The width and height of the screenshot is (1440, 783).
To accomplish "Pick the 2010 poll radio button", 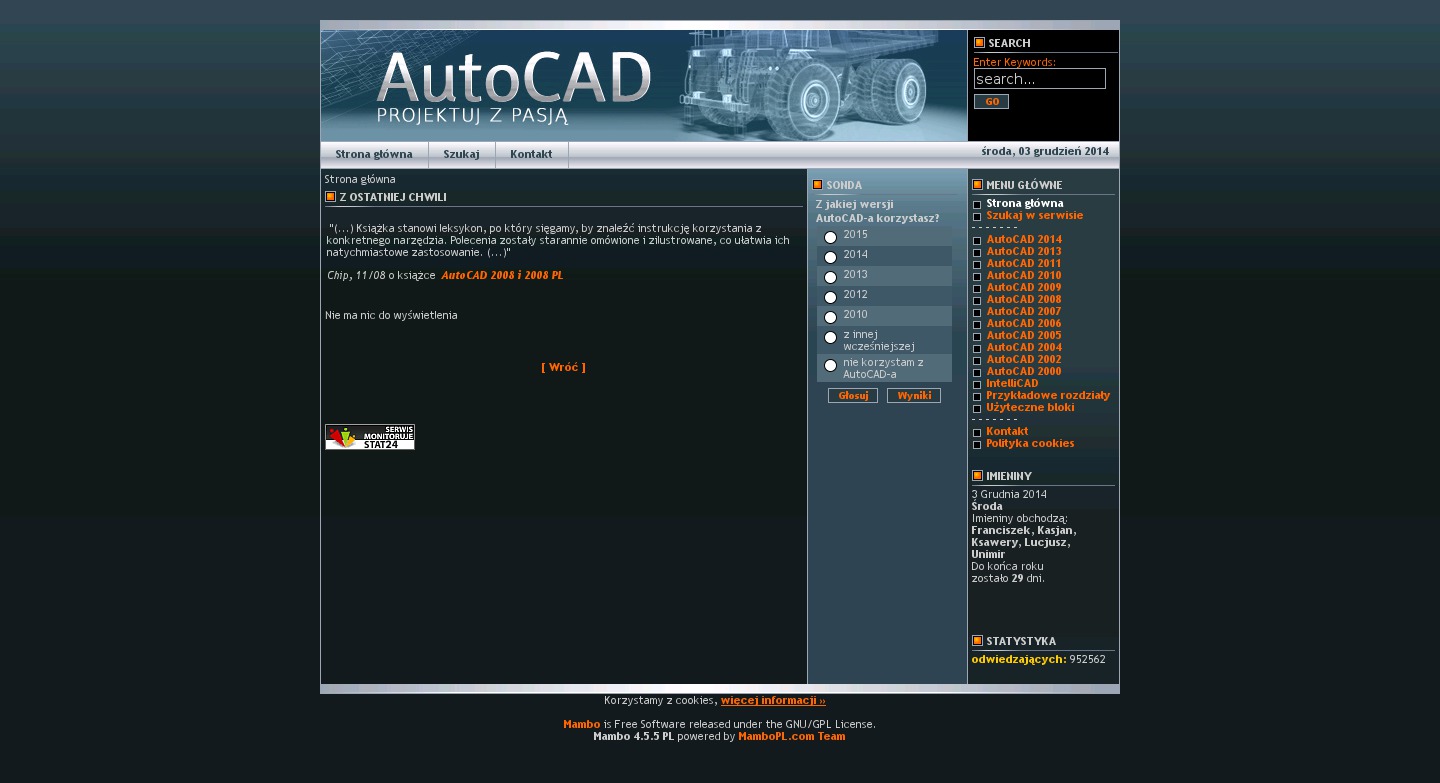I will point(830,317).
